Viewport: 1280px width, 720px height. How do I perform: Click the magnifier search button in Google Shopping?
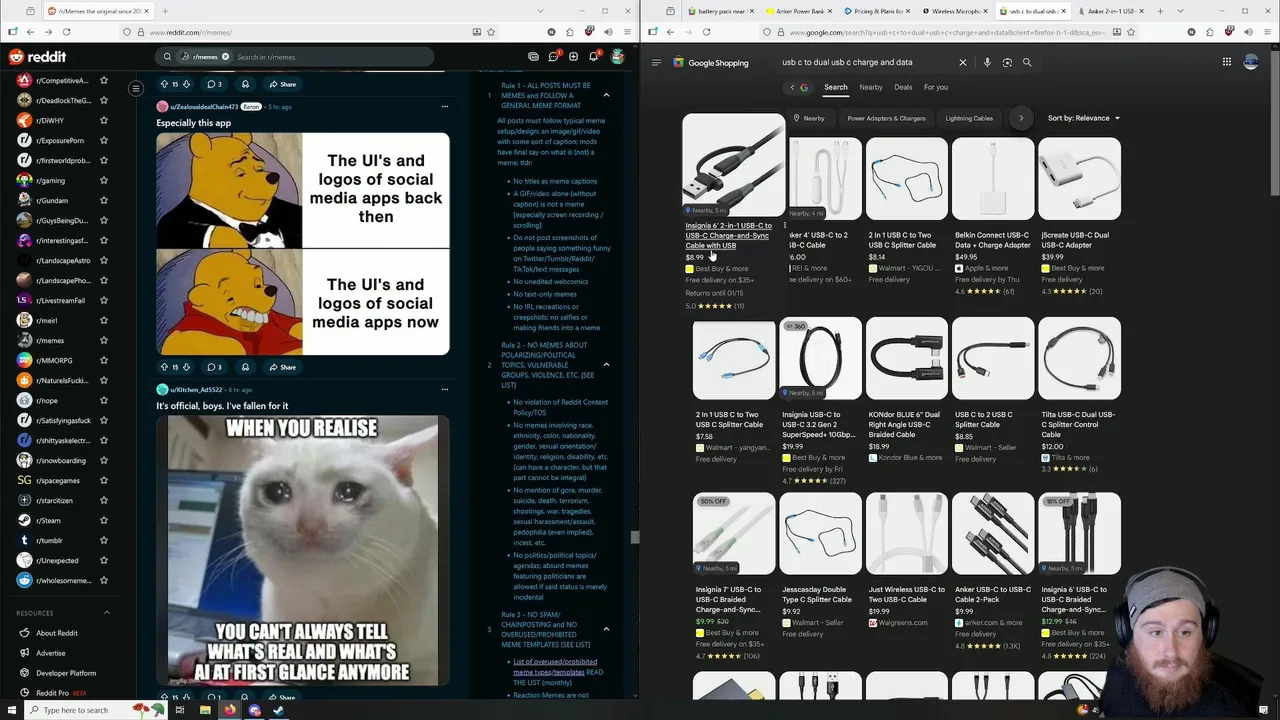click(1027, 62)
